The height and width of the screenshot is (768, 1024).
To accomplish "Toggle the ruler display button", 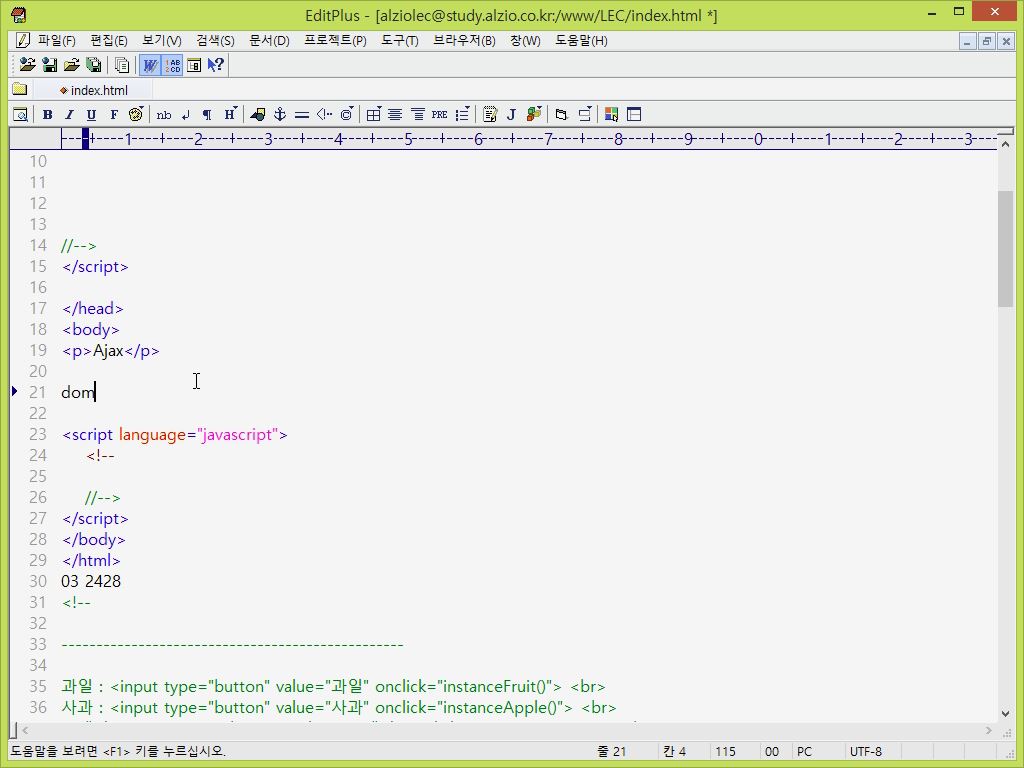I will [x=194, y=65].
